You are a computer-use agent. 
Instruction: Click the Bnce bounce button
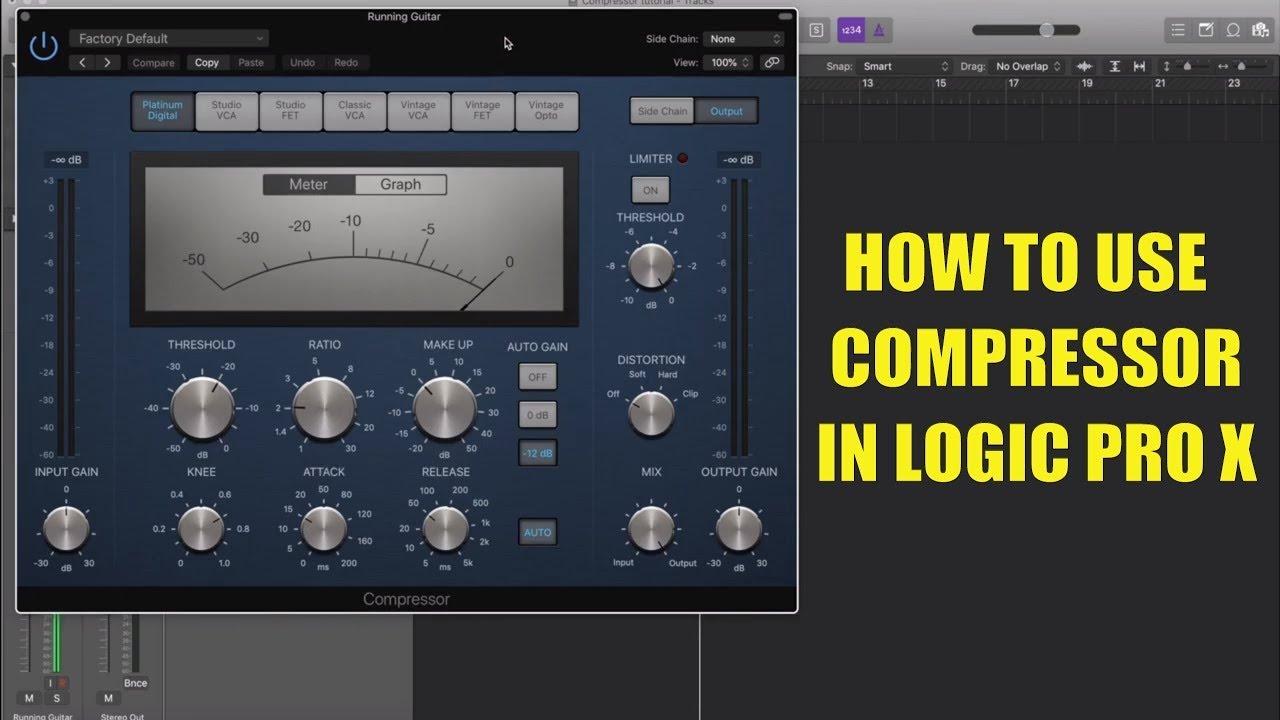[x=135, y=683]
